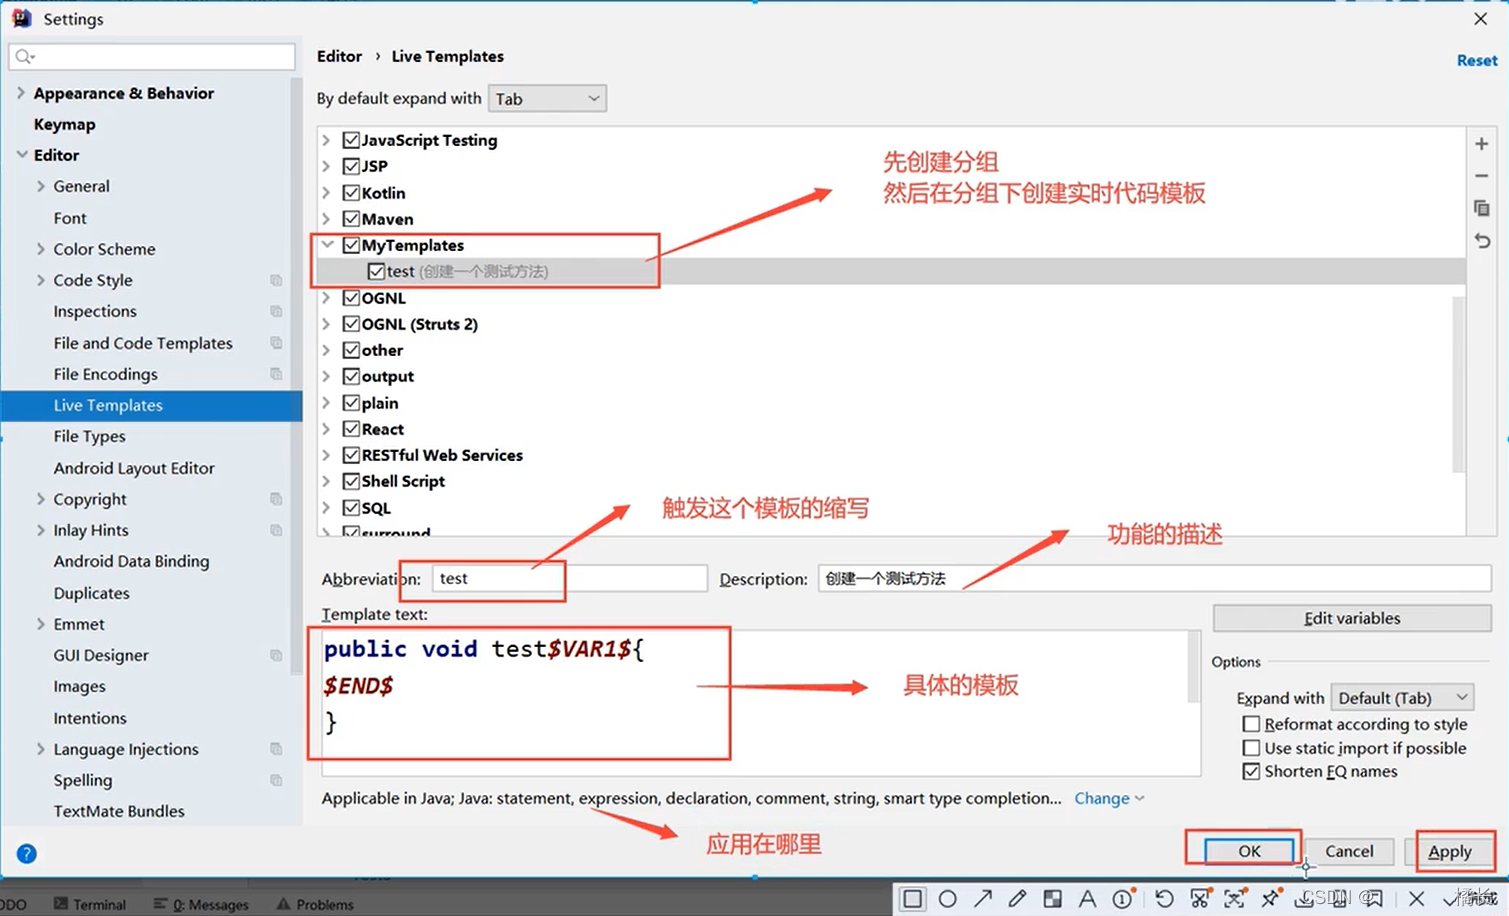
Task: Select the arrow annotation tool
Action: point(983,898)
